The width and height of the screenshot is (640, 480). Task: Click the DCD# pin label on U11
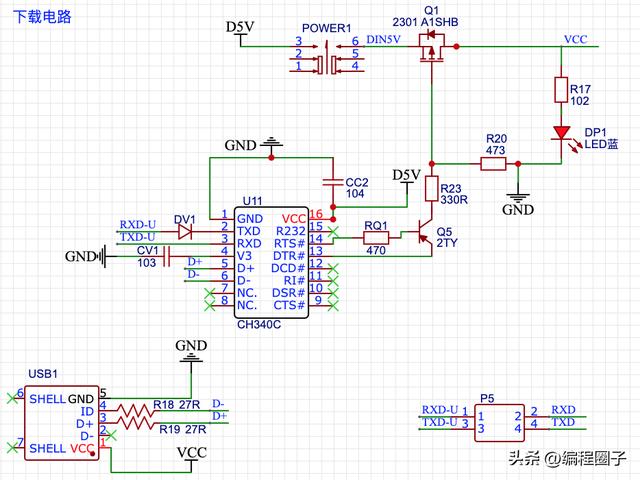(x=288, y=268)
